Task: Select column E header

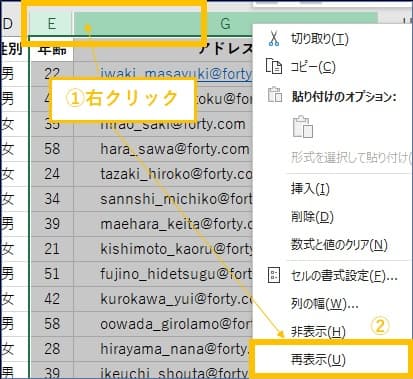Action: click(51, 24)
